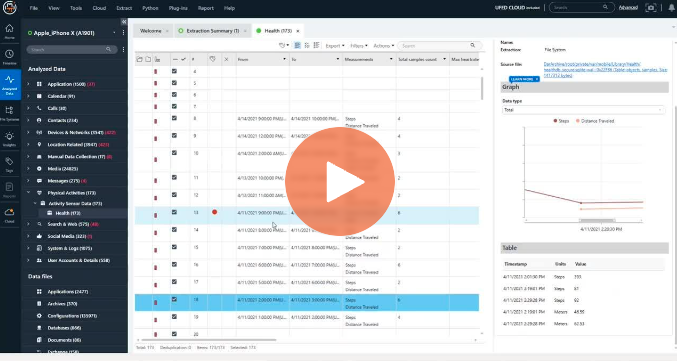Click the tag column header icon
The height and width of the screenshot is (361, 677).
click(x=212, y=59)
